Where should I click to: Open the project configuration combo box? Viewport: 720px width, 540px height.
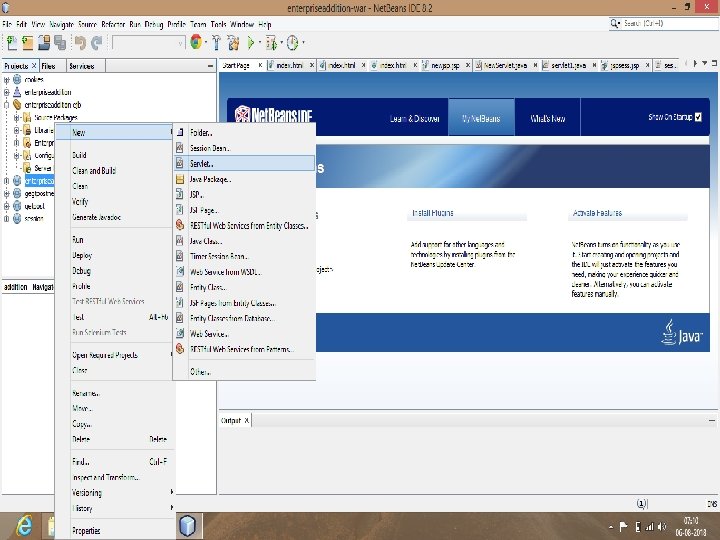[149, 44]
